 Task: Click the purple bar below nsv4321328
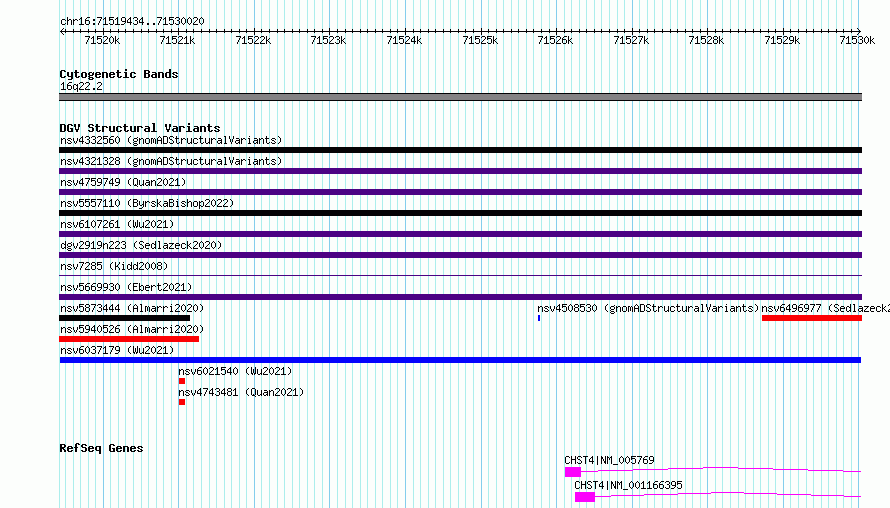(x=460, y=171)
